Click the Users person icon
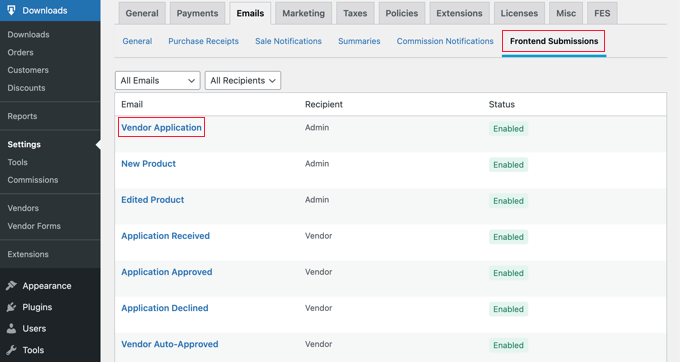The width and height of the screenshot is (680, 362). [11, 328]
